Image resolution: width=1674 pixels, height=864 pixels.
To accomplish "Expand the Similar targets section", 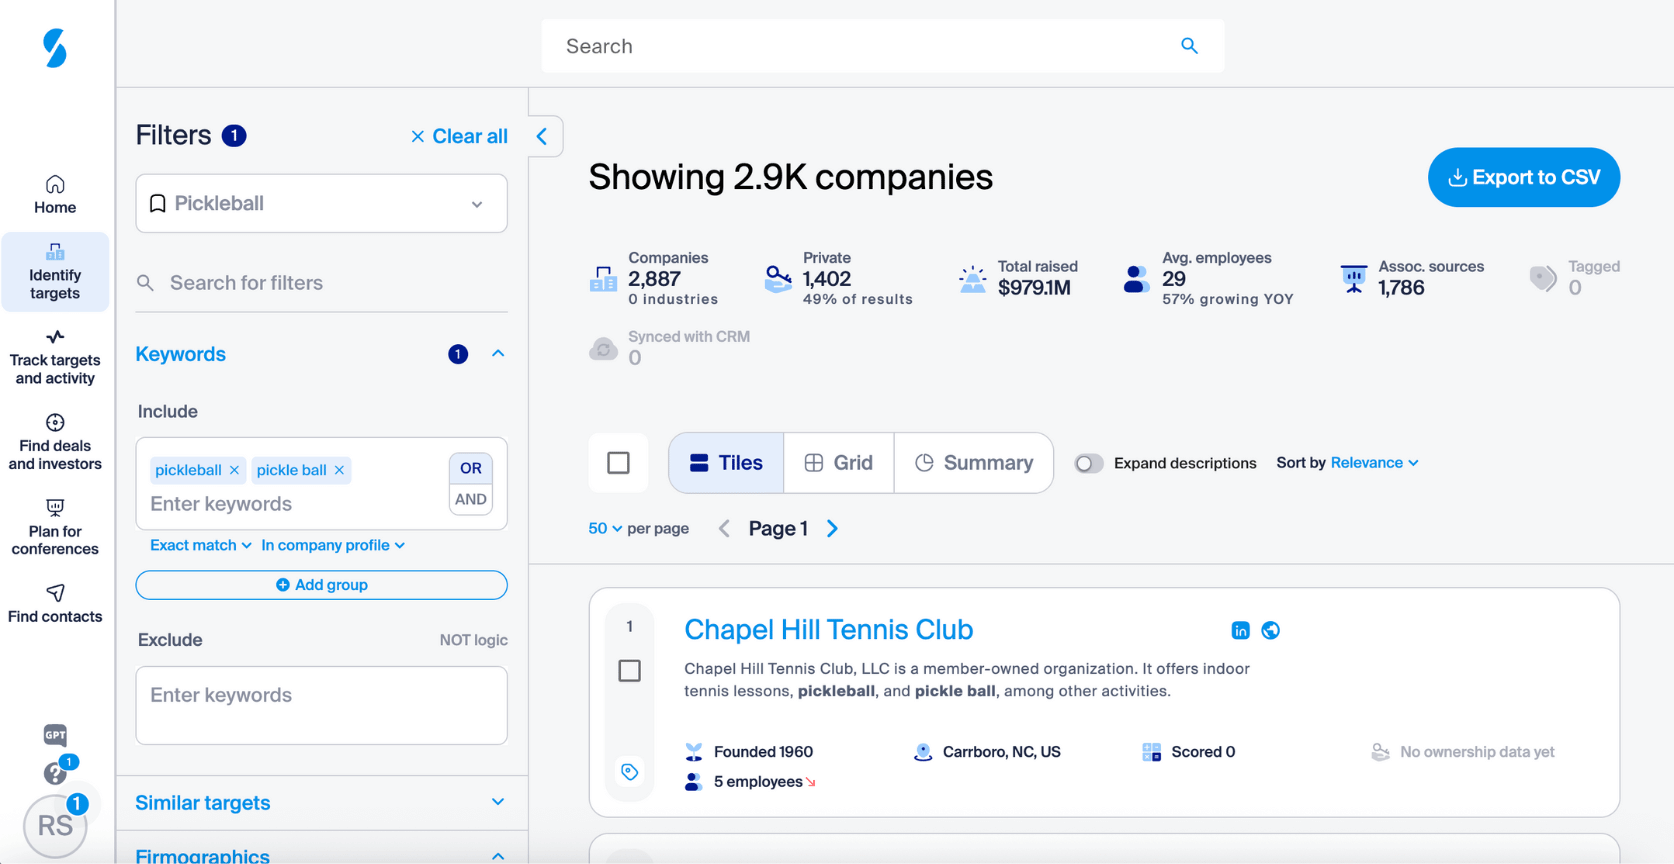I will [498, 802].
